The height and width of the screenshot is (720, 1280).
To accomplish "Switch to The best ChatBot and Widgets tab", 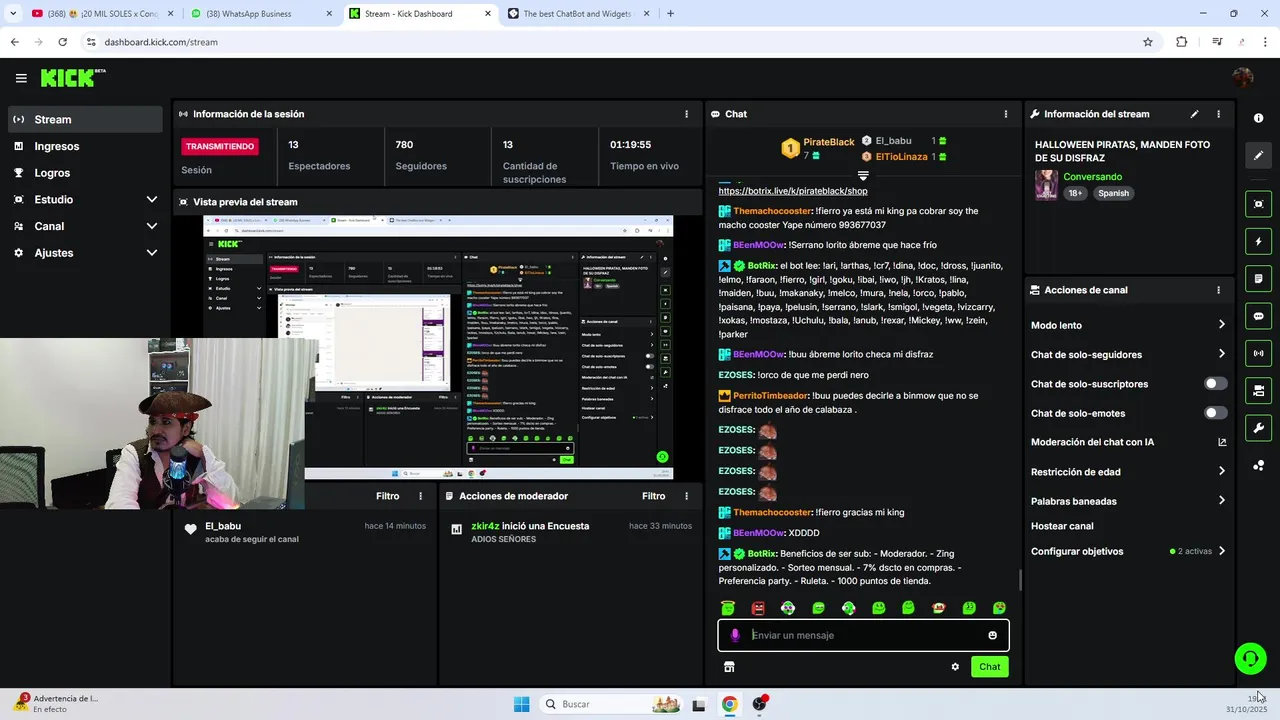I will tap(578, 14).
